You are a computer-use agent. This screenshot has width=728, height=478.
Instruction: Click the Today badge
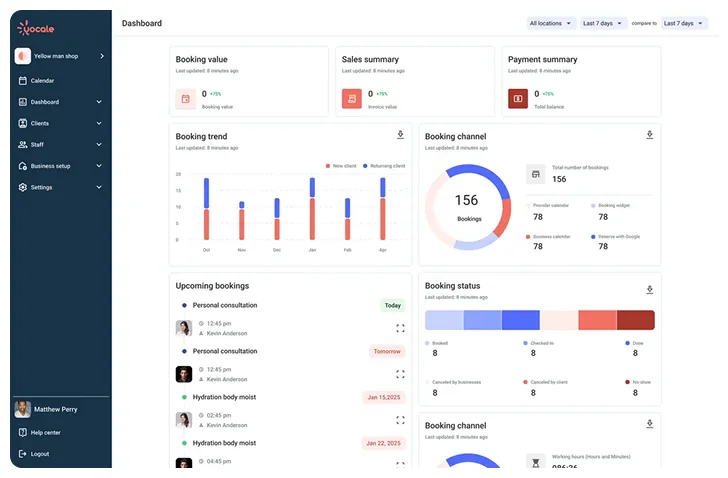tap(393, 306)
